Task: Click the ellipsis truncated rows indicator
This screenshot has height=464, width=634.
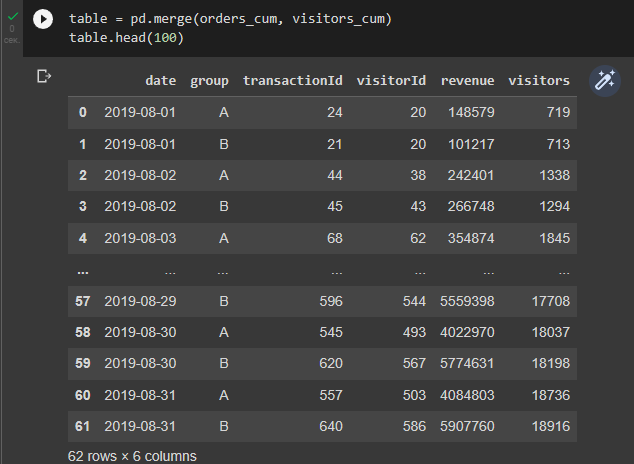Action: [x=82, y=272]
